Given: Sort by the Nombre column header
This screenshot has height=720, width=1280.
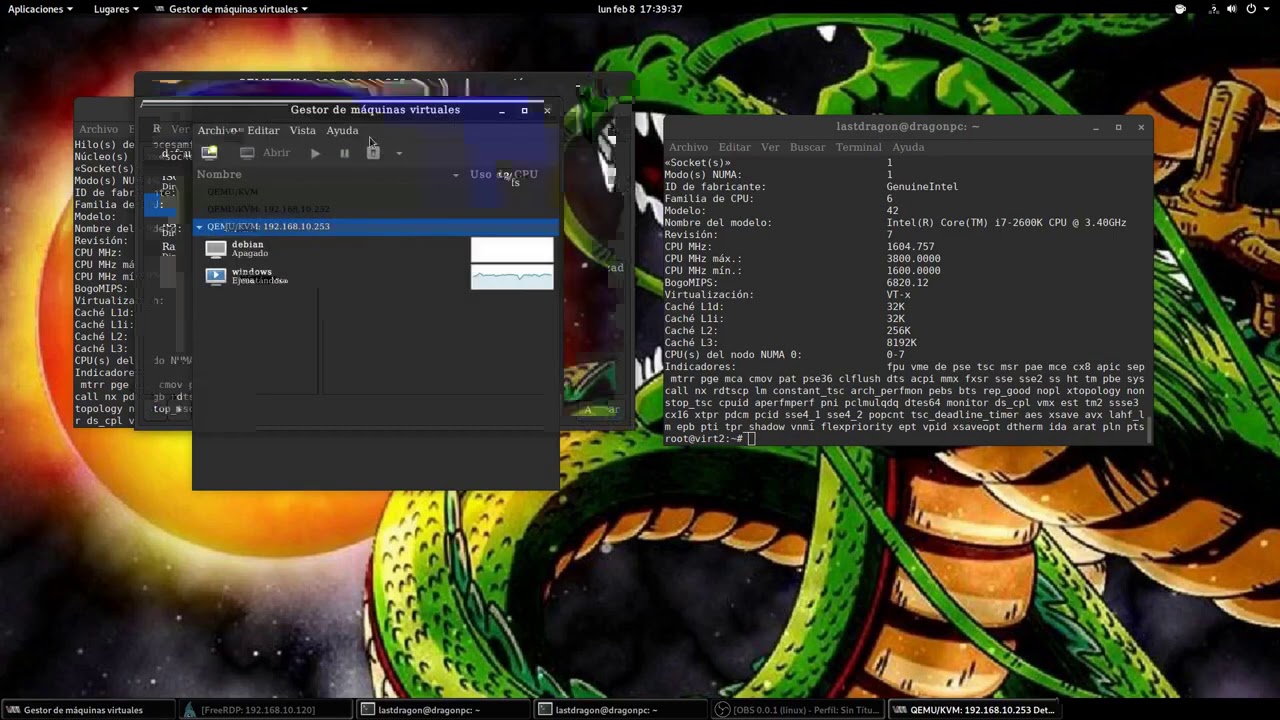Looking at the screenshot, I should (x=219, y=174).
